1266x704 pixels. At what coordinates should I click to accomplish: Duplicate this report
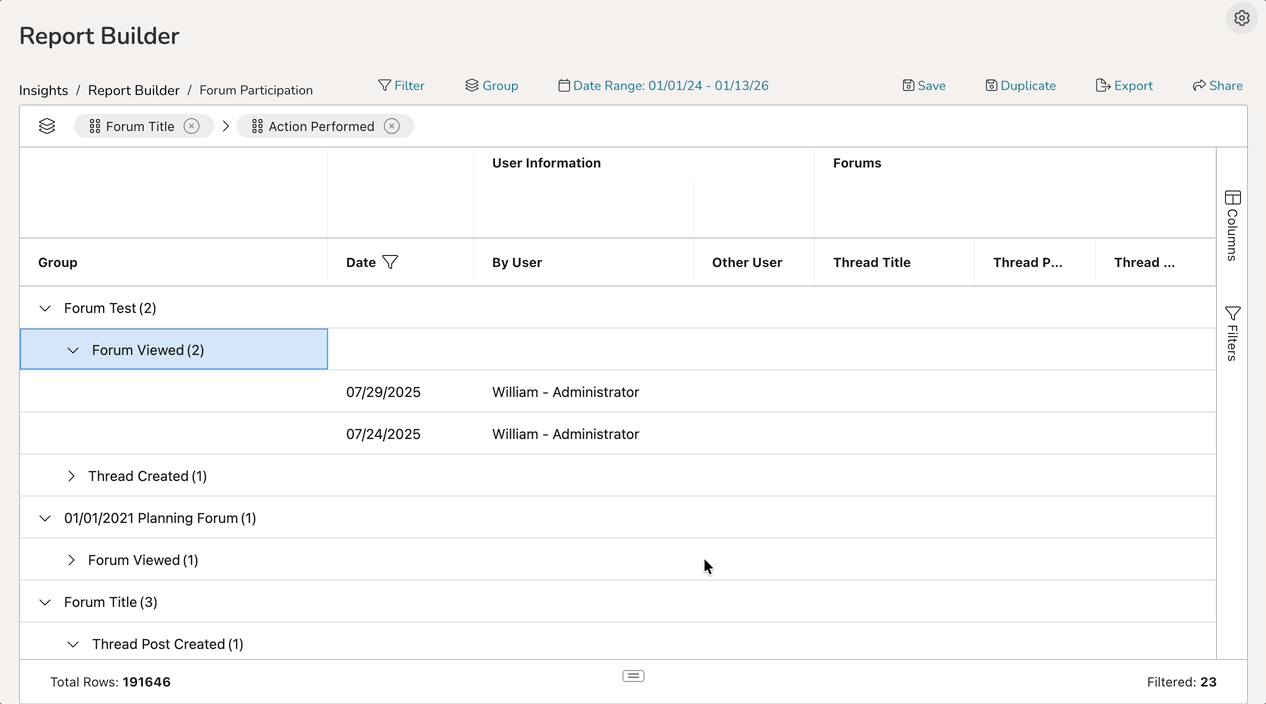[1020, 86]
